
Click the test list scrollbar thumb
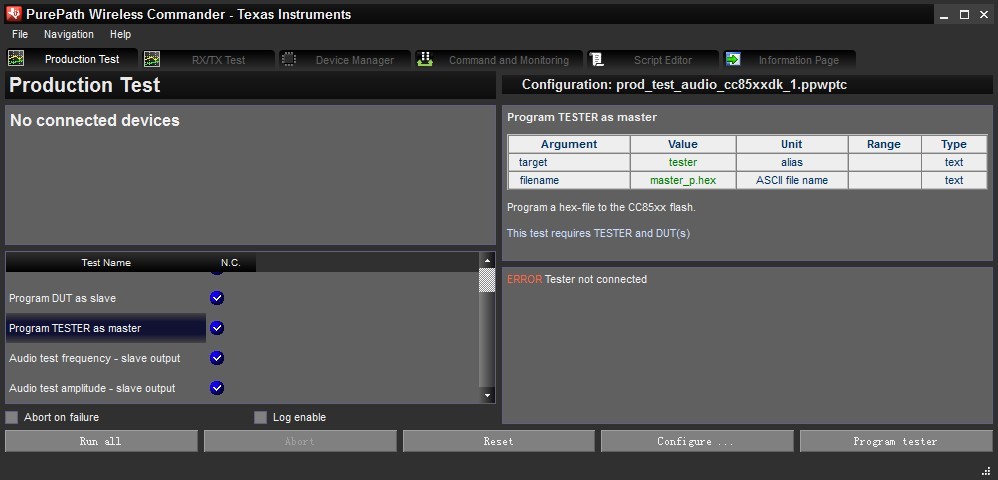pyautogui.click(x=488, y=280)
